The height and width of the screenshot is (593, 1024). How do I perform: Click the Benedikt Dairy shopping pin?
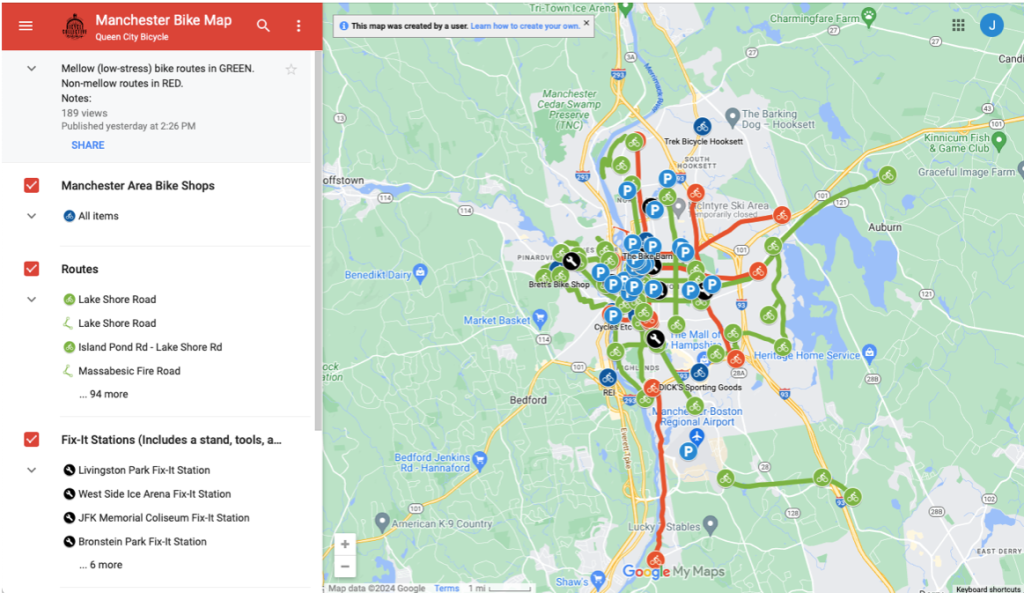click(x=421, y=273)
